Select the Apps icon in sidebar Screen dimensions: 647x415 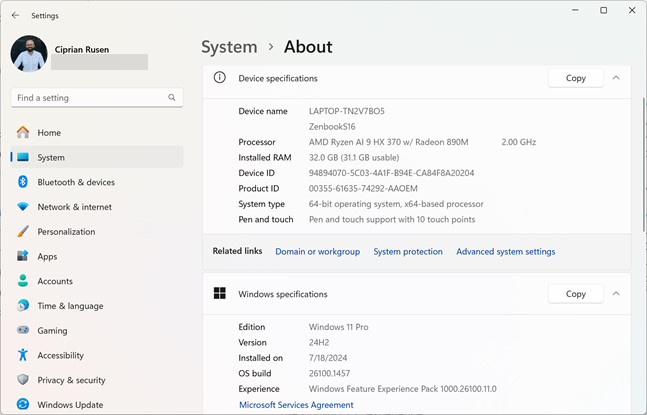point(23,256)
